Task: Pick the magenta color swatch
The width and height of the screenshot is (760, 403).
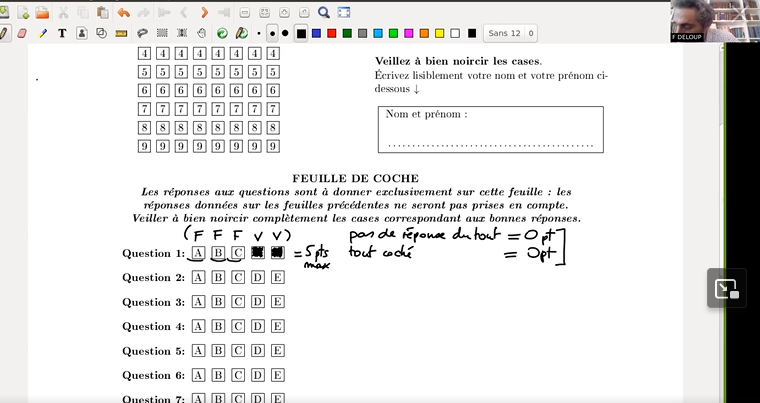Action: point(409,33)
